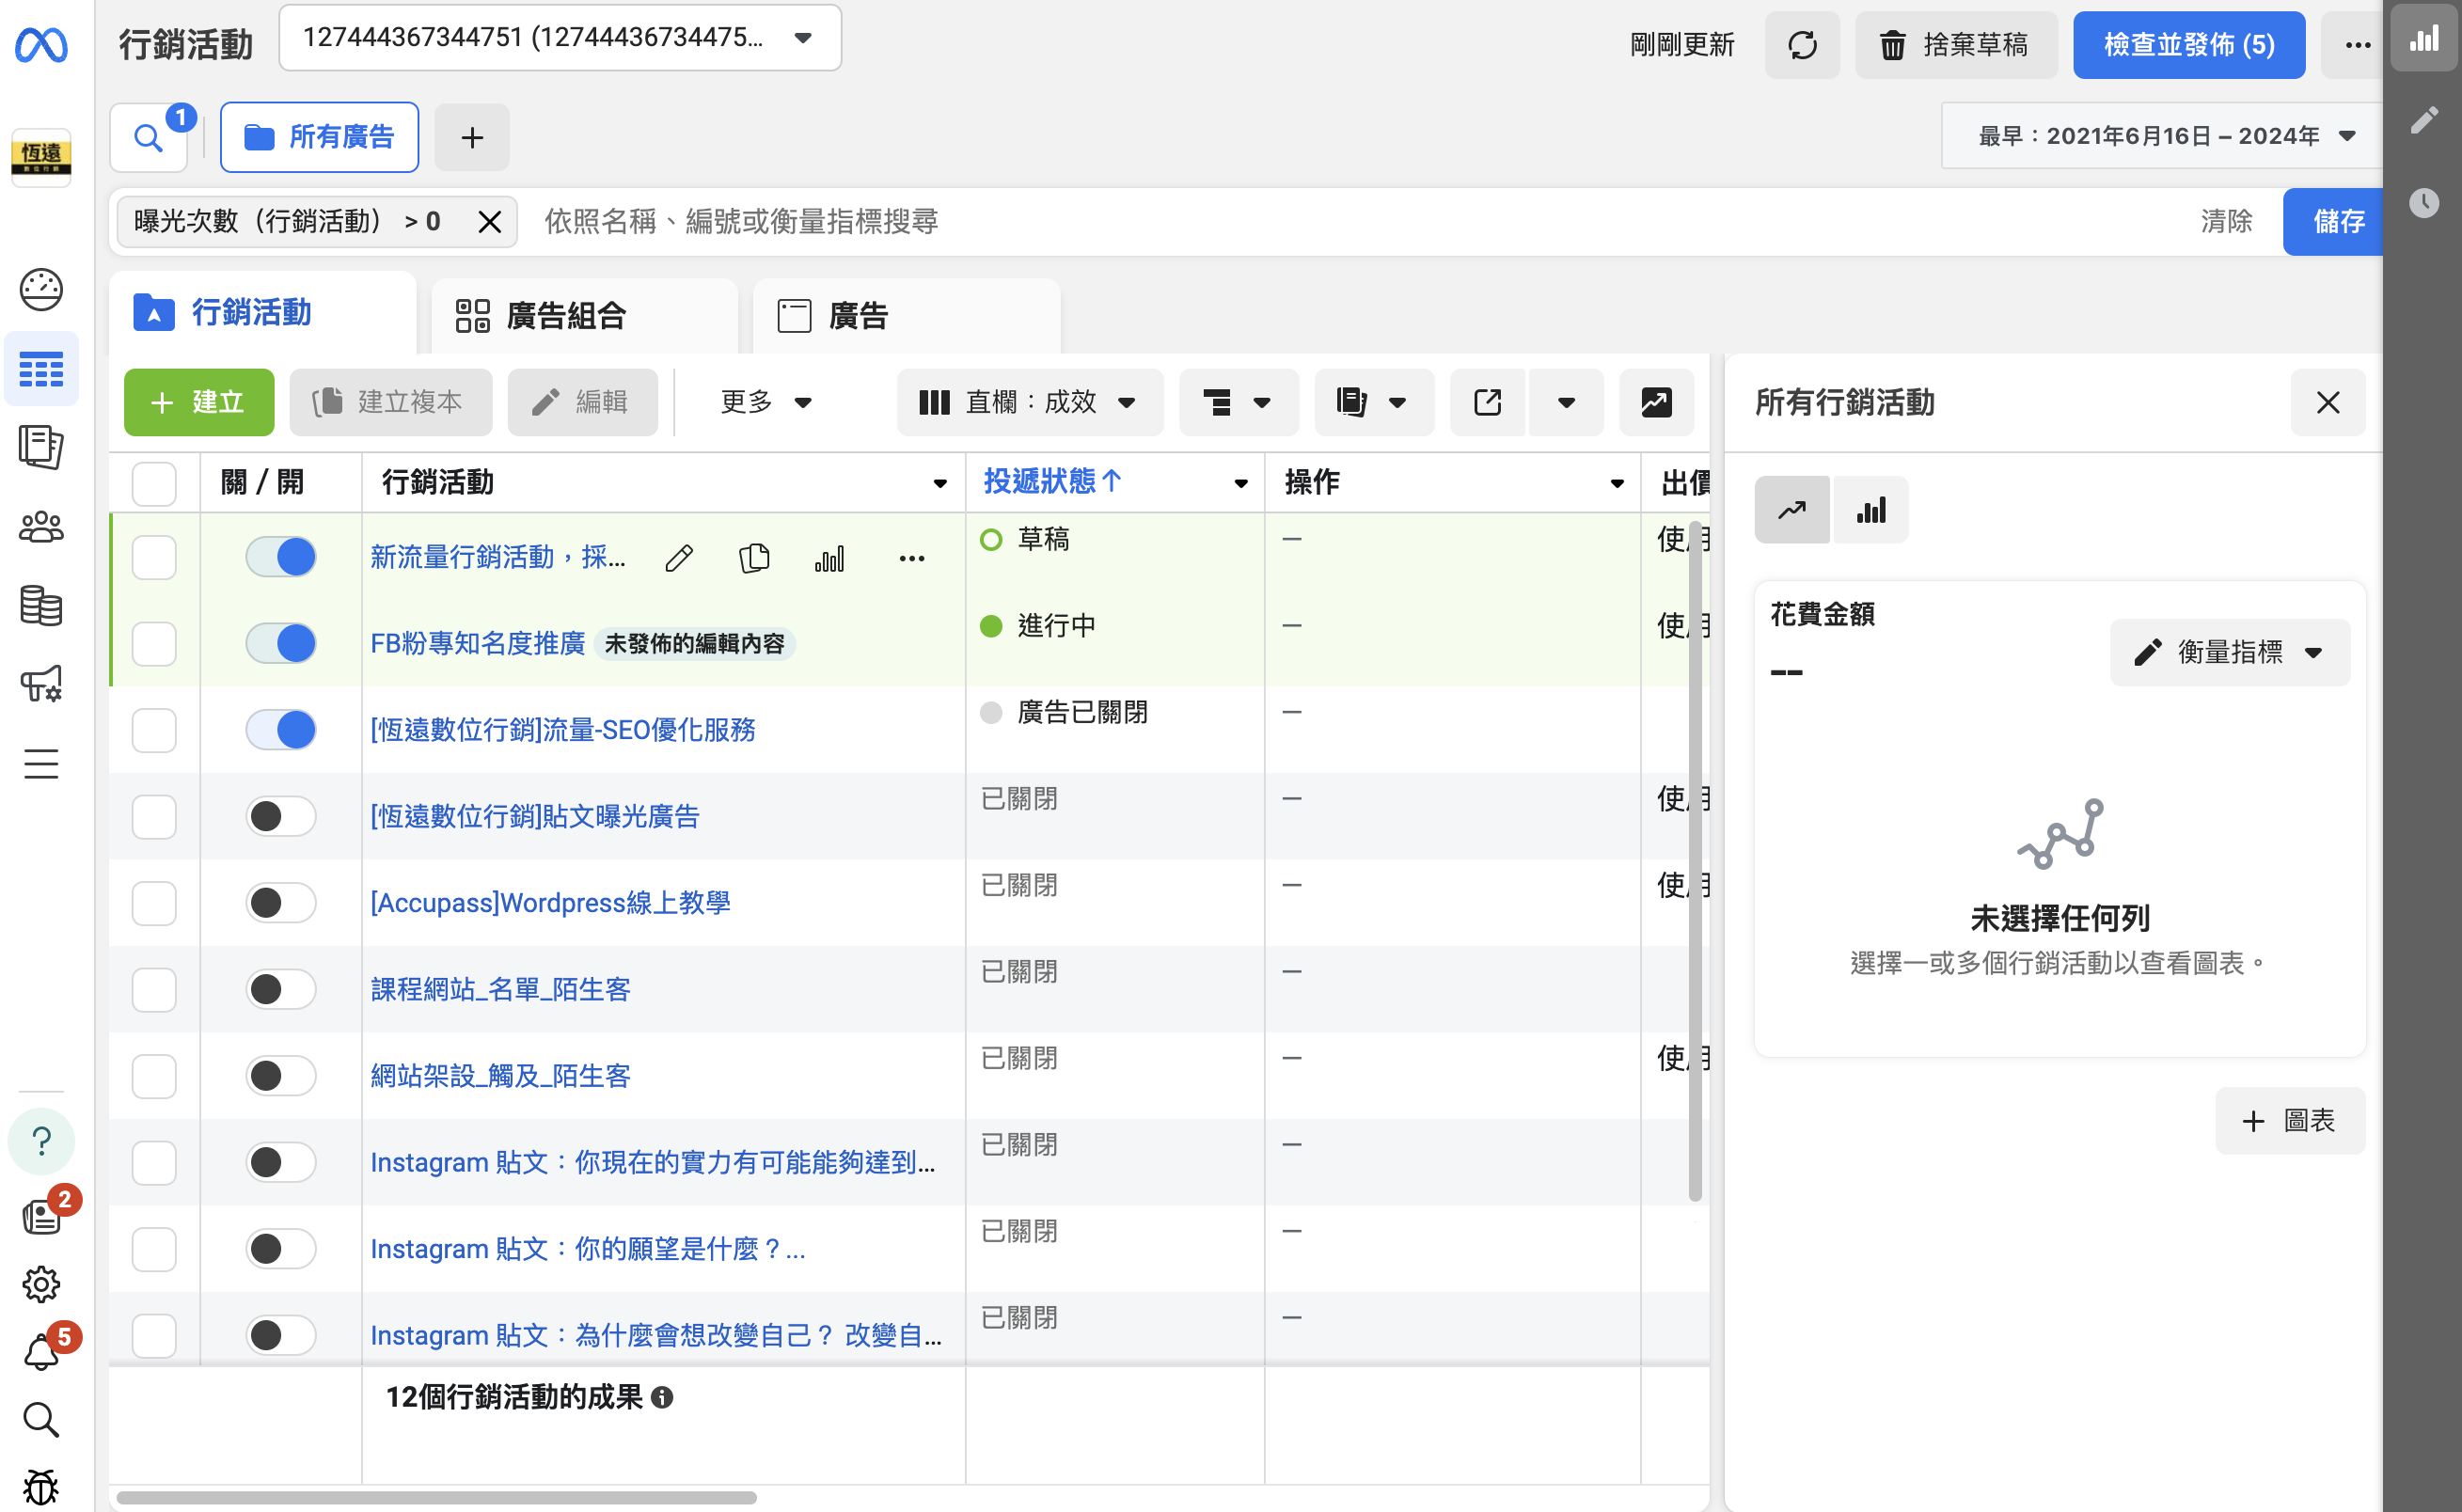Click the 檢查並發佈 (5) button
This screenshot has width=2462, height=1512.
pyautogui.click(x=2187, y=45)
